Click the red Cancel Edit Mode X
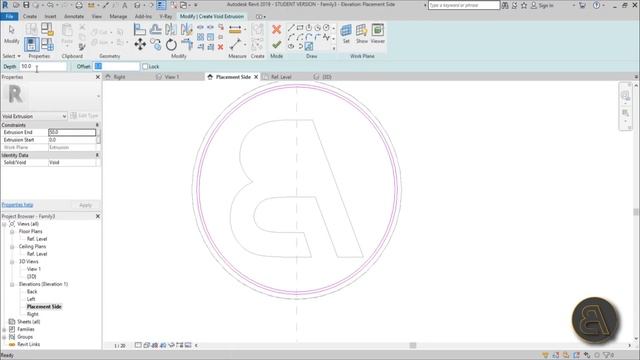The height and width of the screenshot is (360, 640). [x=276, y=29]
